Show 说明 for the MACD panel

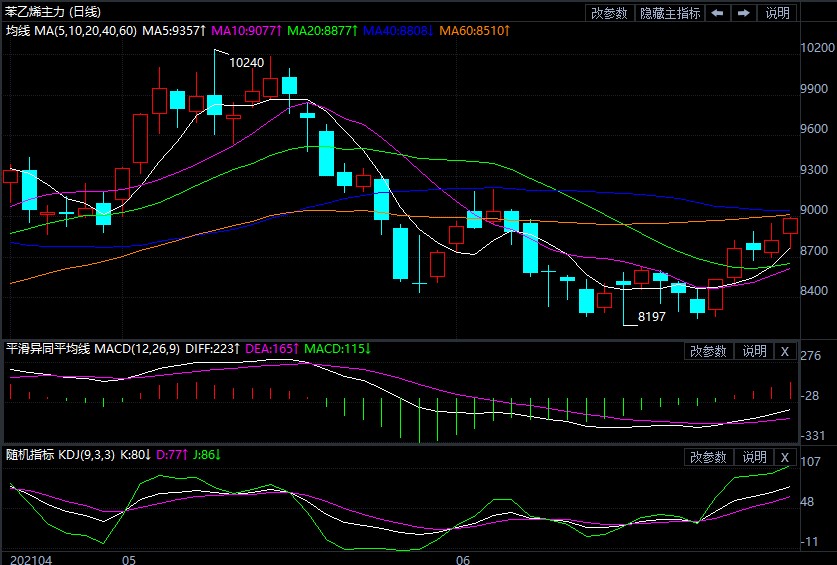pos(753,351)
